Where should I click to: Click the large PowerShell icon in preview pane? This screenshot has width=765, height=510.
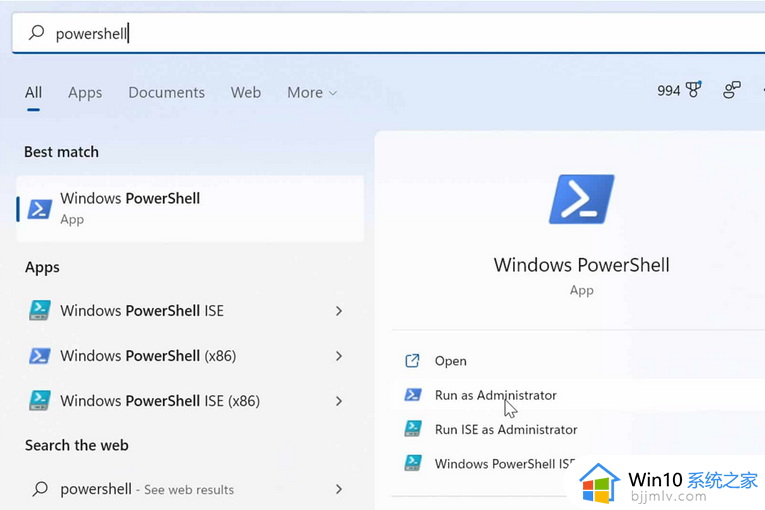(582, 199)
